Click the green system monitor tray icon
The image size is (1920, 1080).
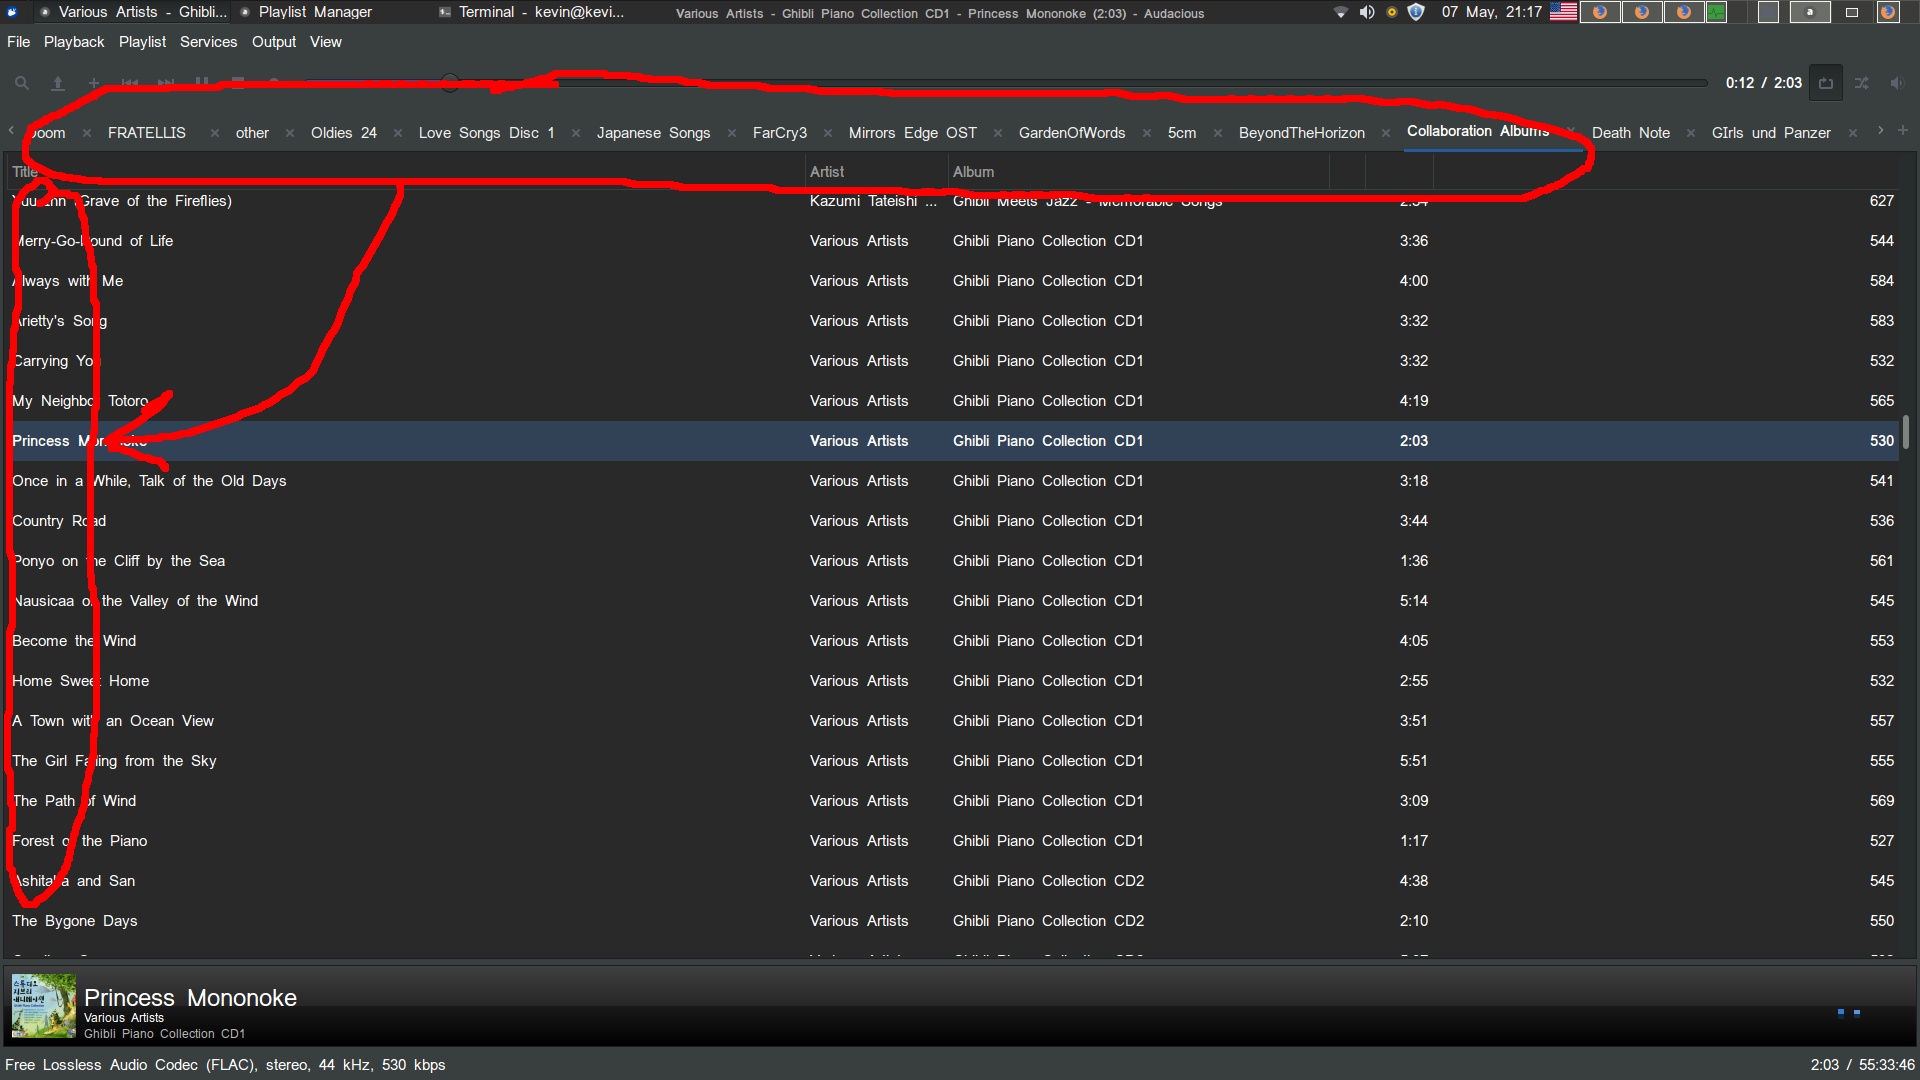pos(1717,12)
